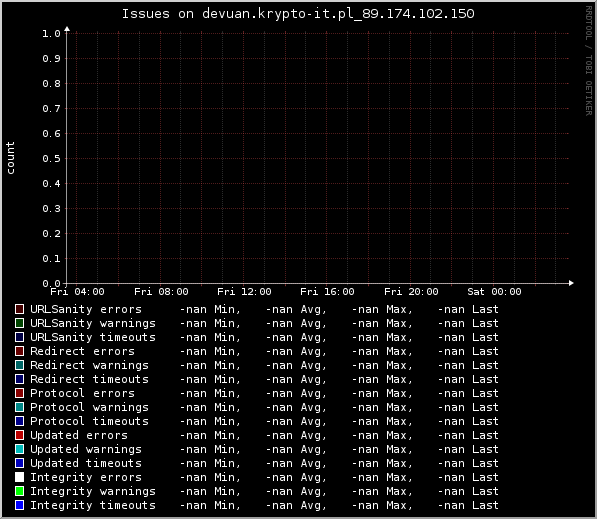Viewport: 597px width, 519px height.
Task: Click the 'Protocol timeouts' legend label
Action: click(x=89, y=421)
